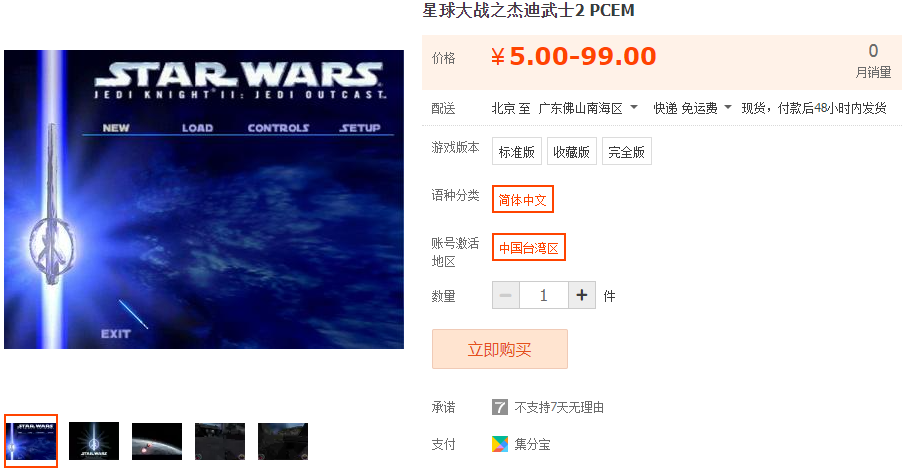Select the 完全版 game version
This screenshot has width=907, height=472.
(626, 152)
